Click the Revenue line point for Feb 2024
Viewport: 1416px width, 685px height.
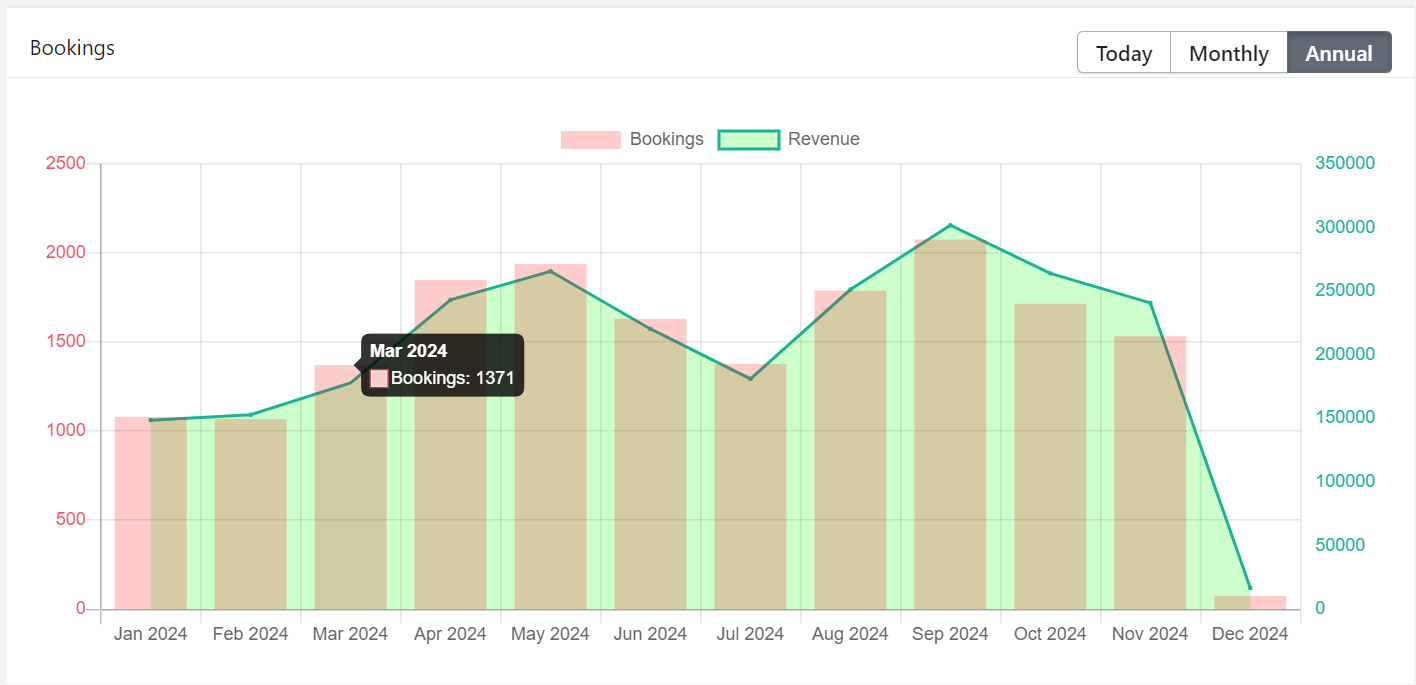point(251,415)
